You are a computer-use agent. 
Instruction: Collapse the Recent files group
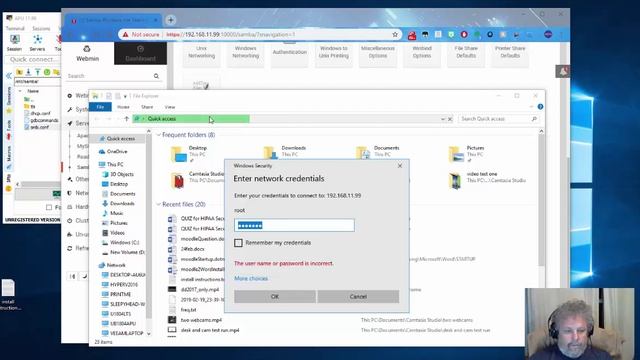[159, 204]
